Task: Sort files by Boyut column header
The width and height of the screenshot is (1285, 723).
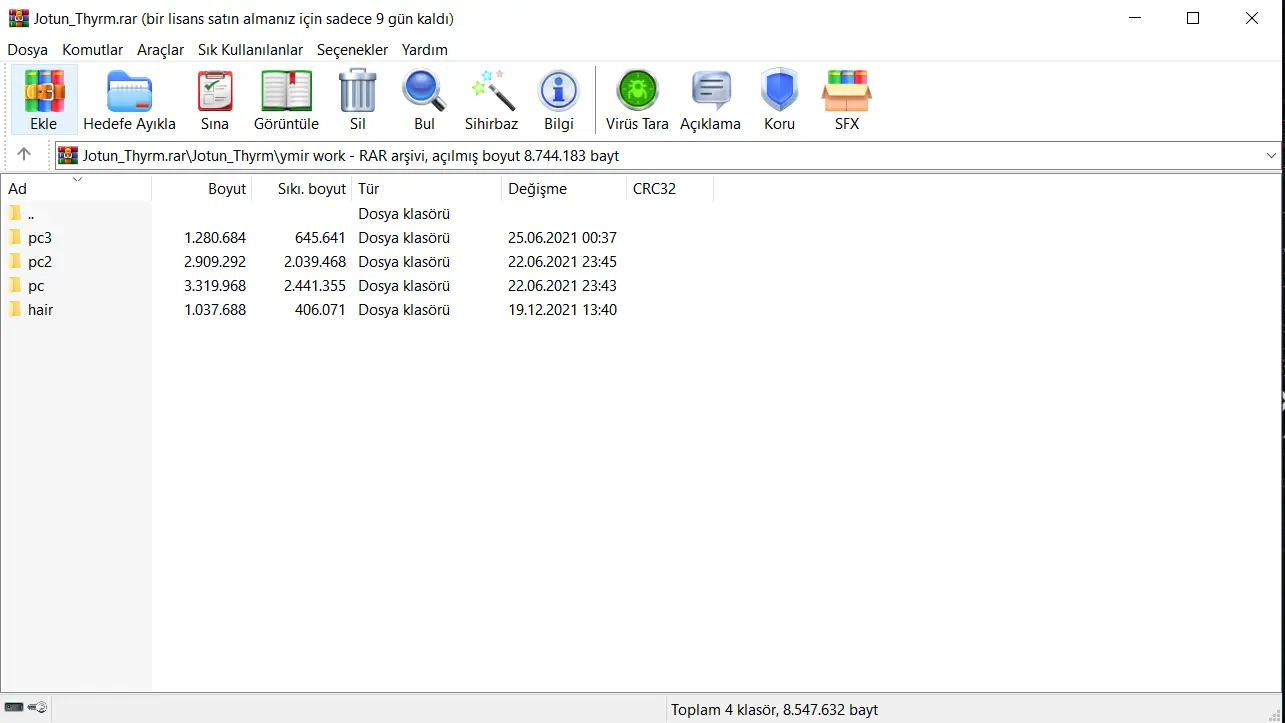Action: 201,188
